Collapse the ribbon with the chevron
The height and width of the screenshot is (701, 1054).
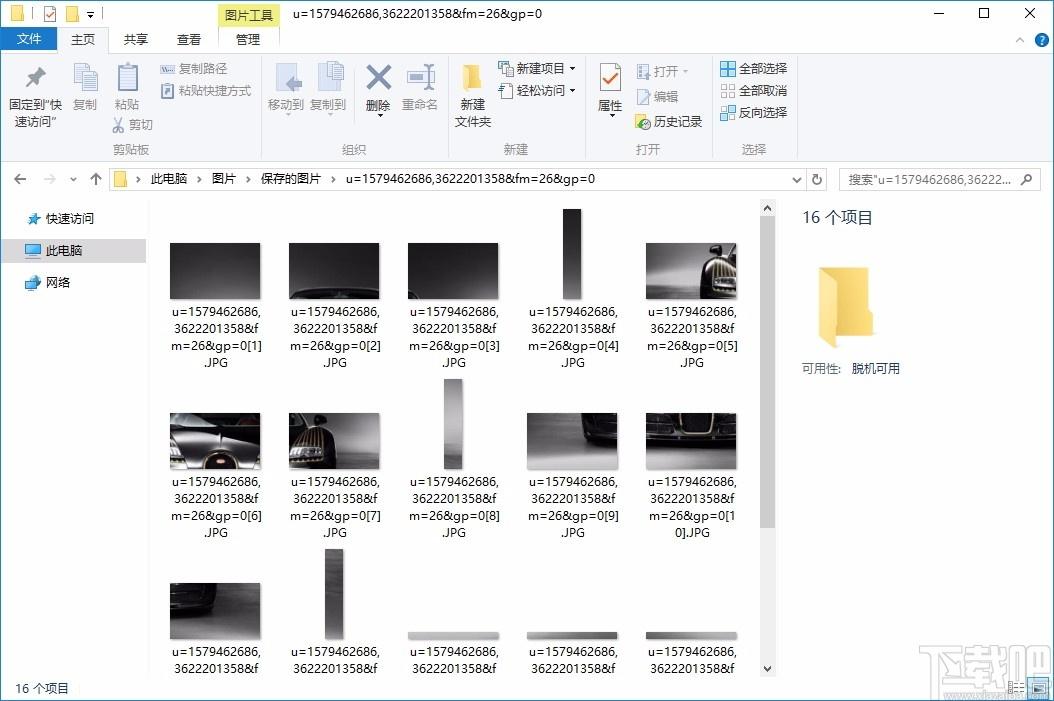1020,40
